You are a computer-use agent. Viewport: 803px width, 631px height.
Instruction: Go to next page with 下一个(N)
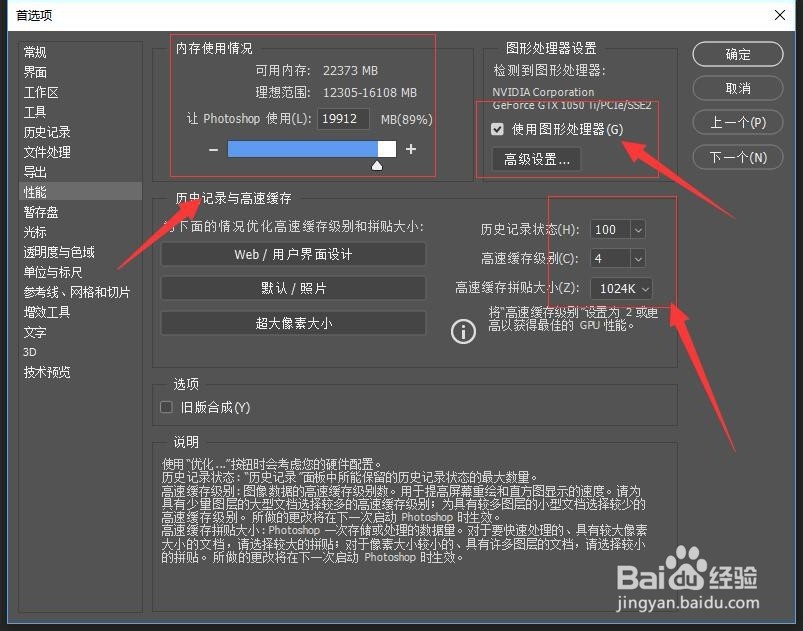pos(737,157)
